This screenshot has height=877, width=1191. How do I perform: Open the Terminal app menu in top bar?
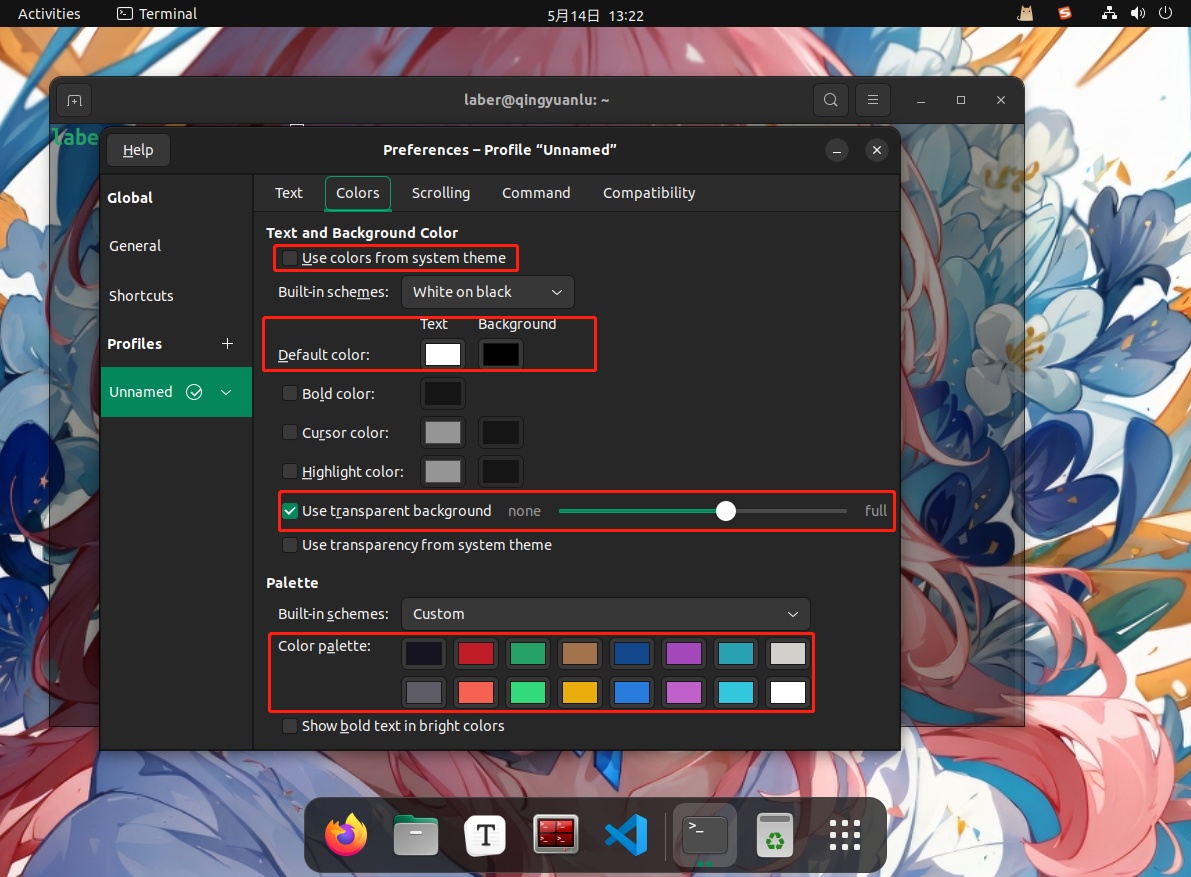157,14
